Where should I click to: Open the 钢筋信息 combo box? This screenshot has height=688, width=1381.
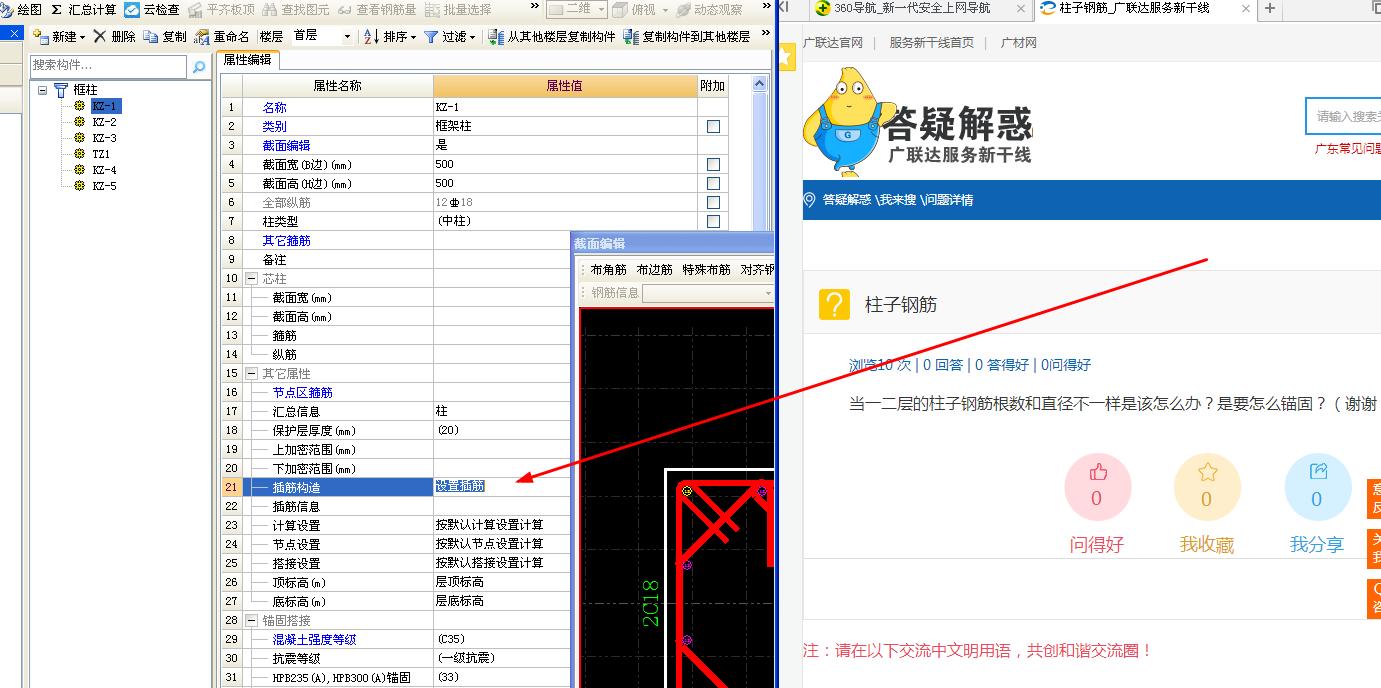pos(708,293)
